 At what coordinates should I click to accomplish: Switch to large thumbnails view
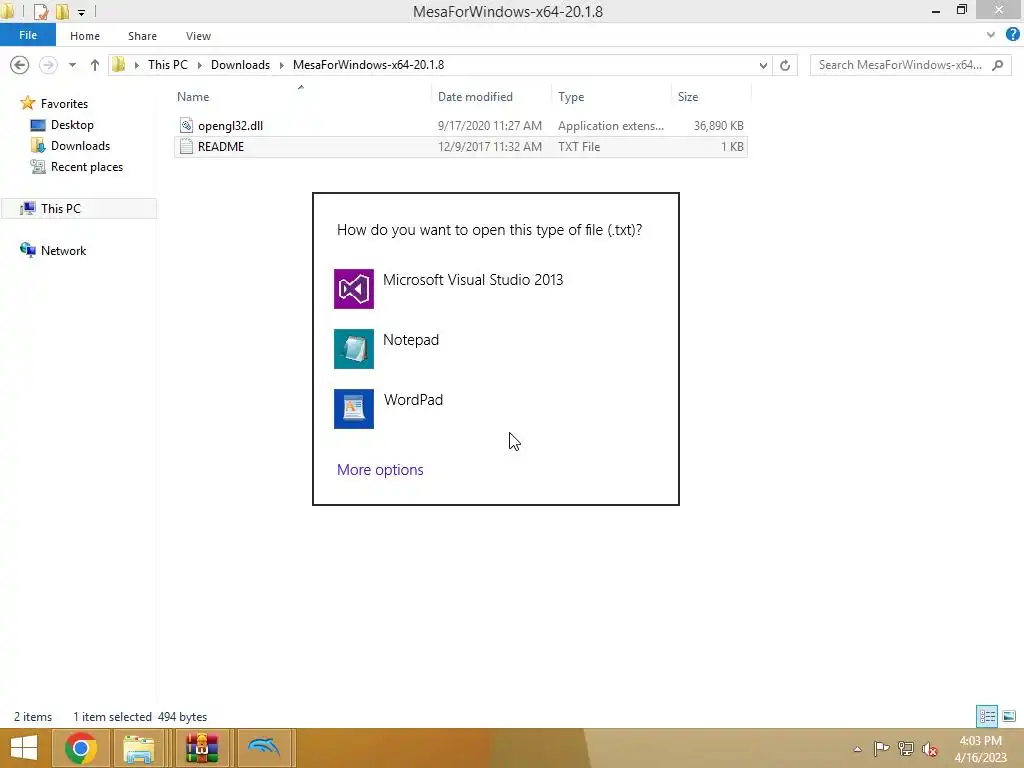pos(1009,716)
